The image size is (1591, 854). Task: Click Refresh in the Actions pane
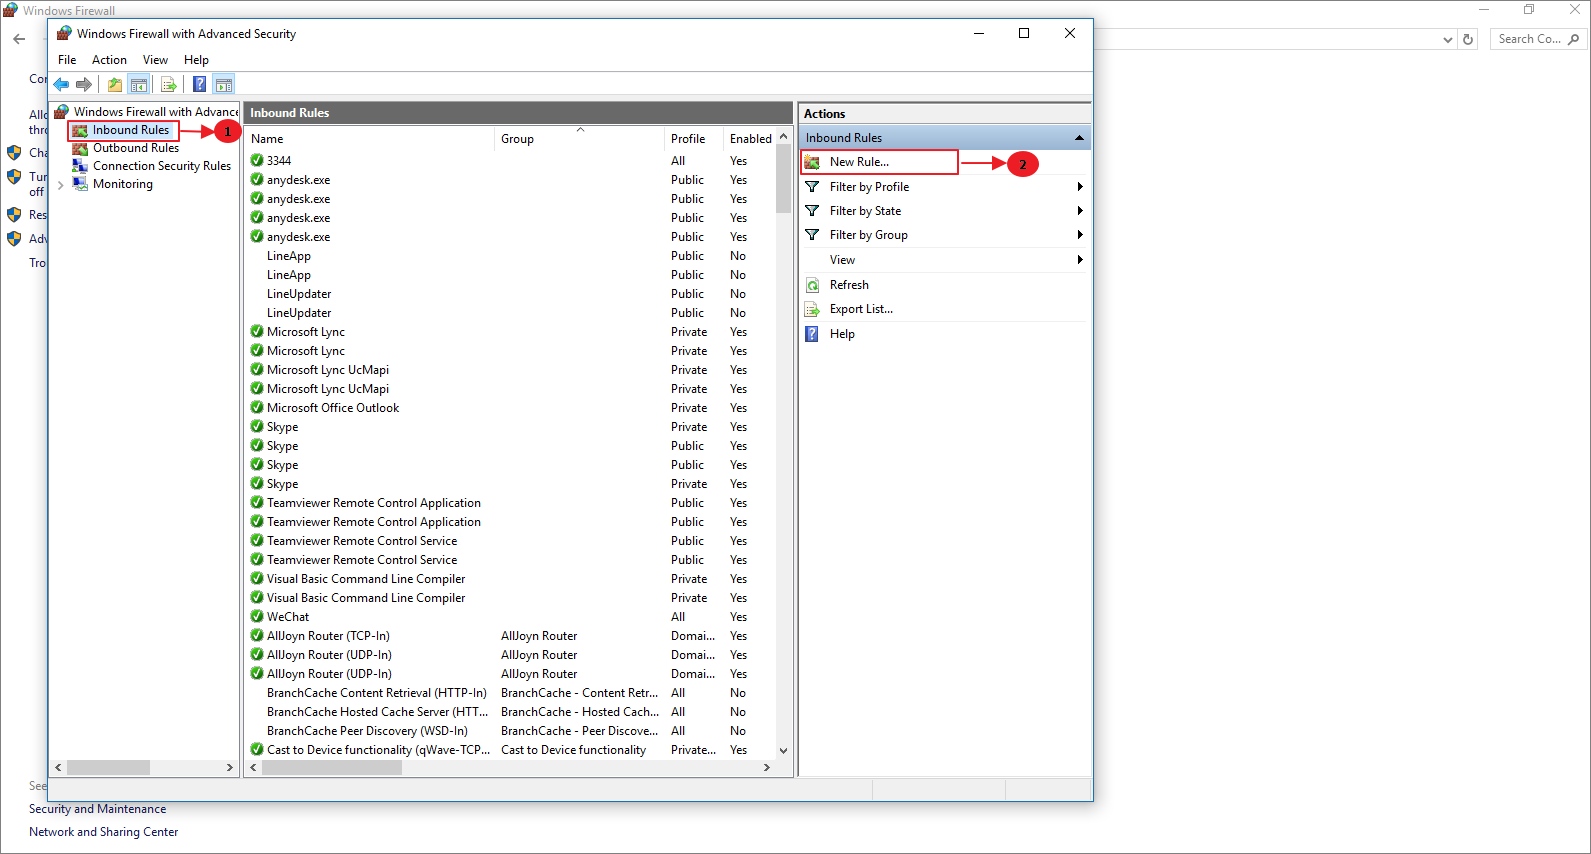849,285
